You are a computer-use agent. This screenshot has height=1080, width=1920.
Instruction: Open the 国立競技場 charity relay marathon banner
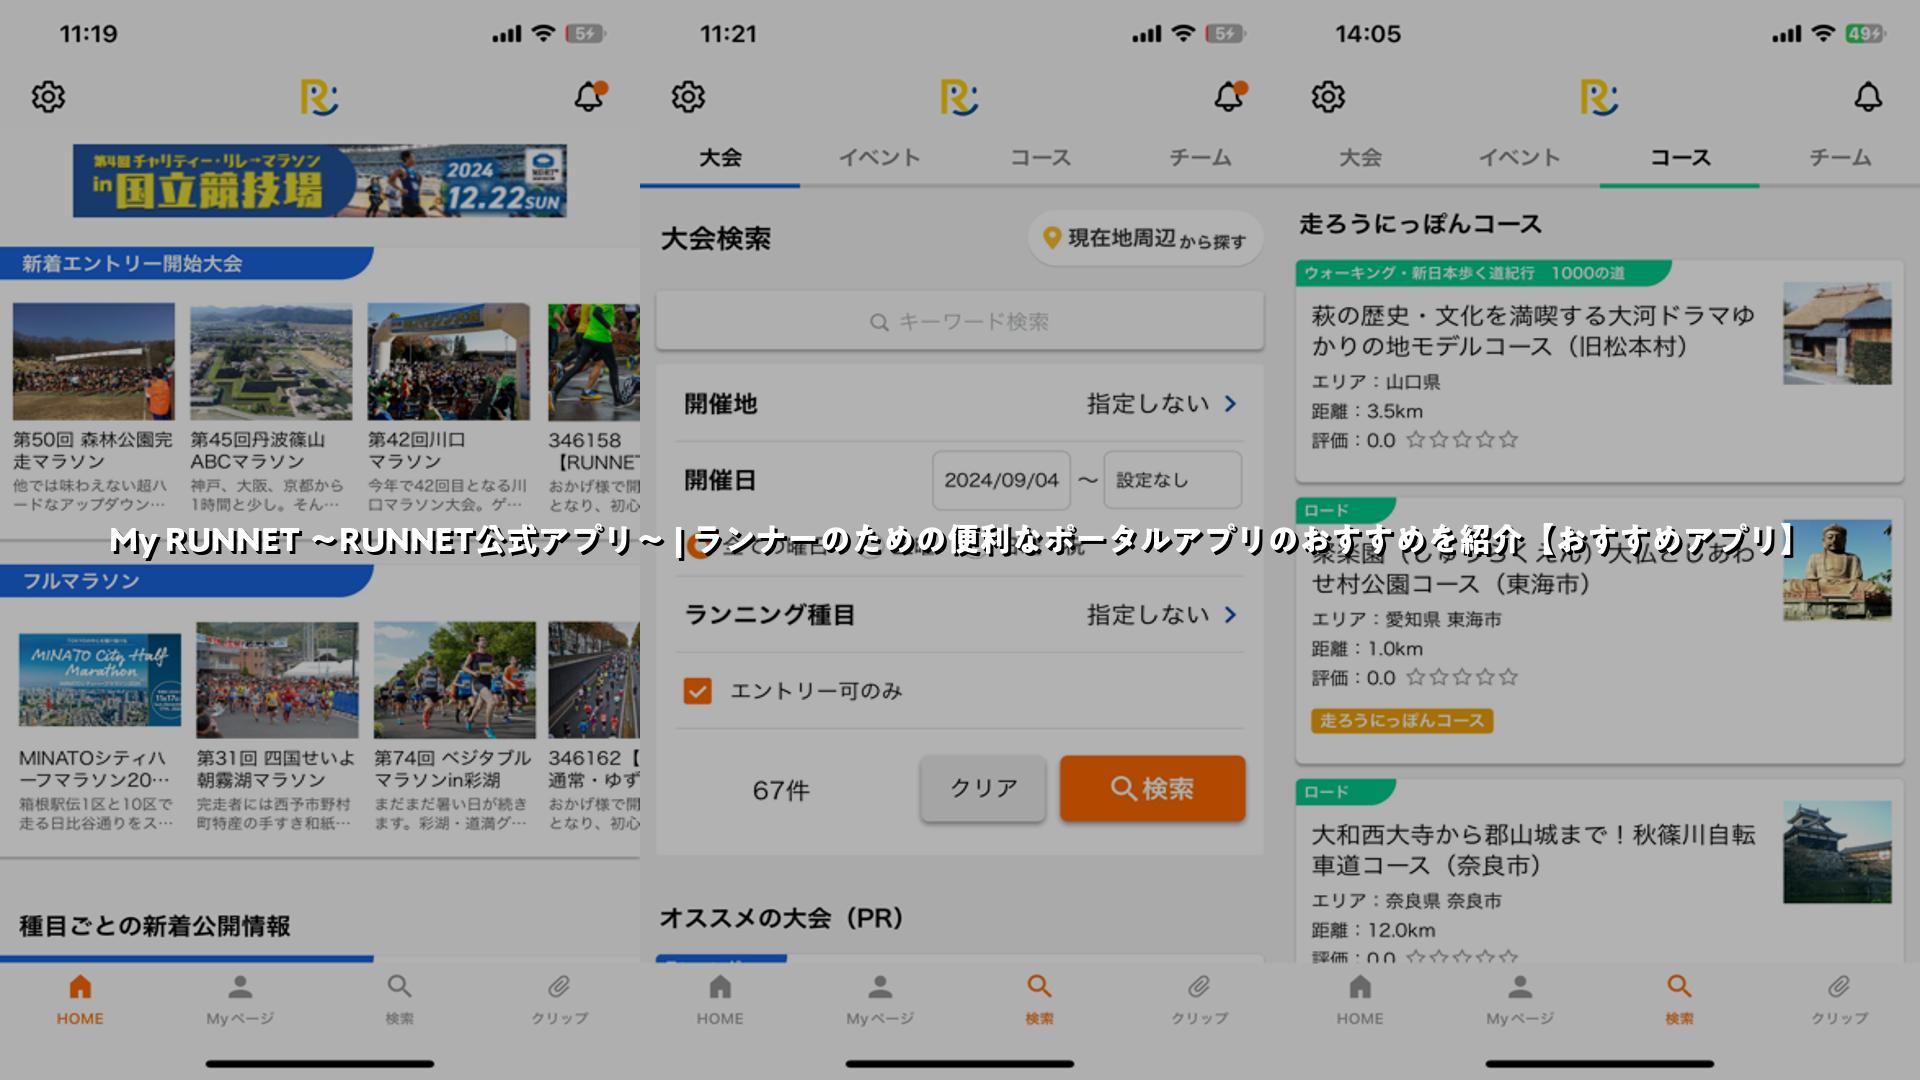[320, 181]
